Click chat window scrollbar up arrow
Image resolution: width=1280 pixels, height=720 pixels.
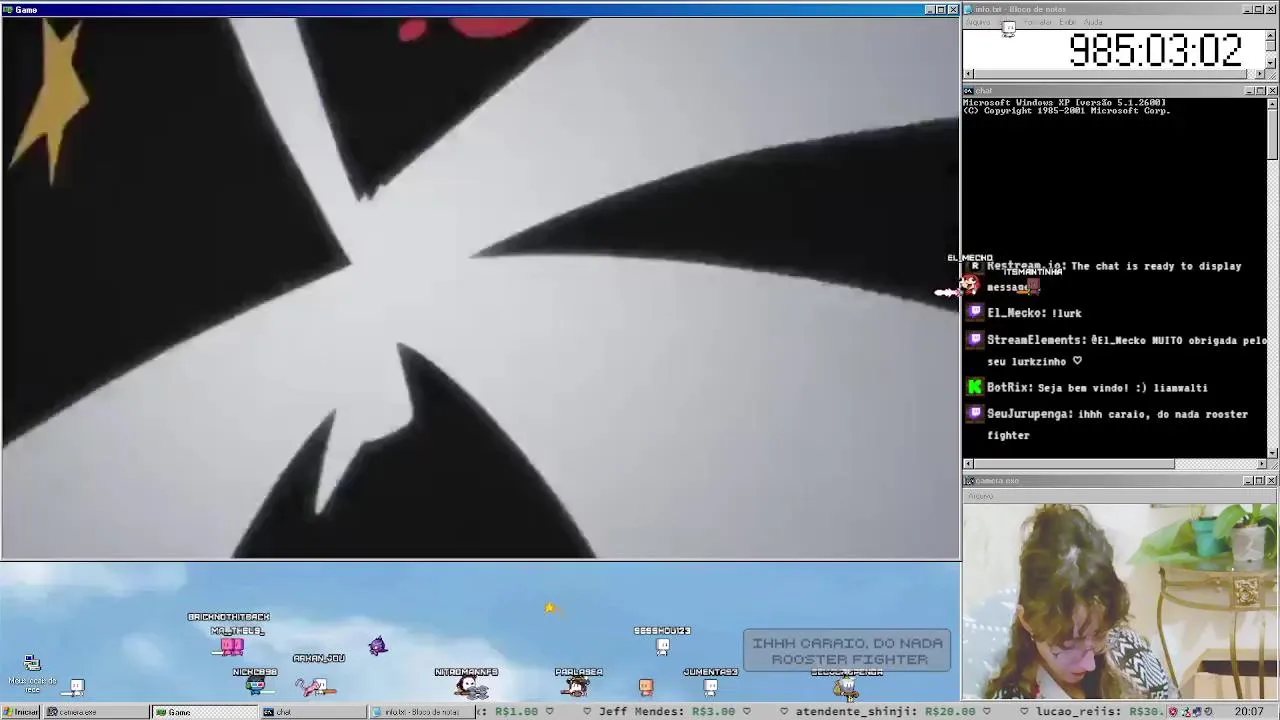(1271, 102)
